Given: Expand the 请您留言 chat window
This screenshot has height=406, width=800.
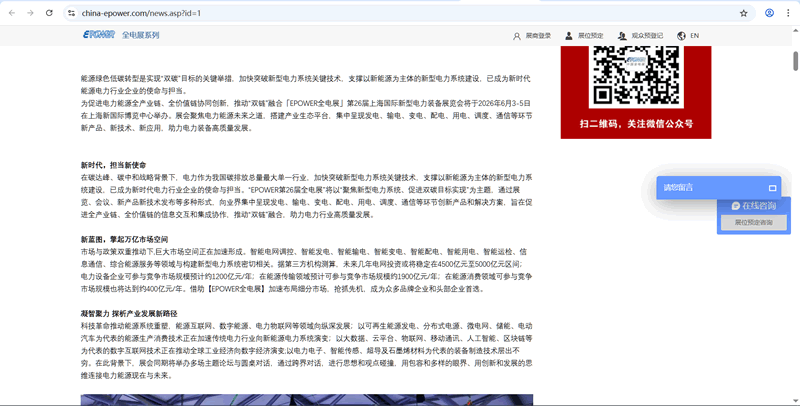Looking at the screenshot, I should pyautogui.click(x=772, y=188).
